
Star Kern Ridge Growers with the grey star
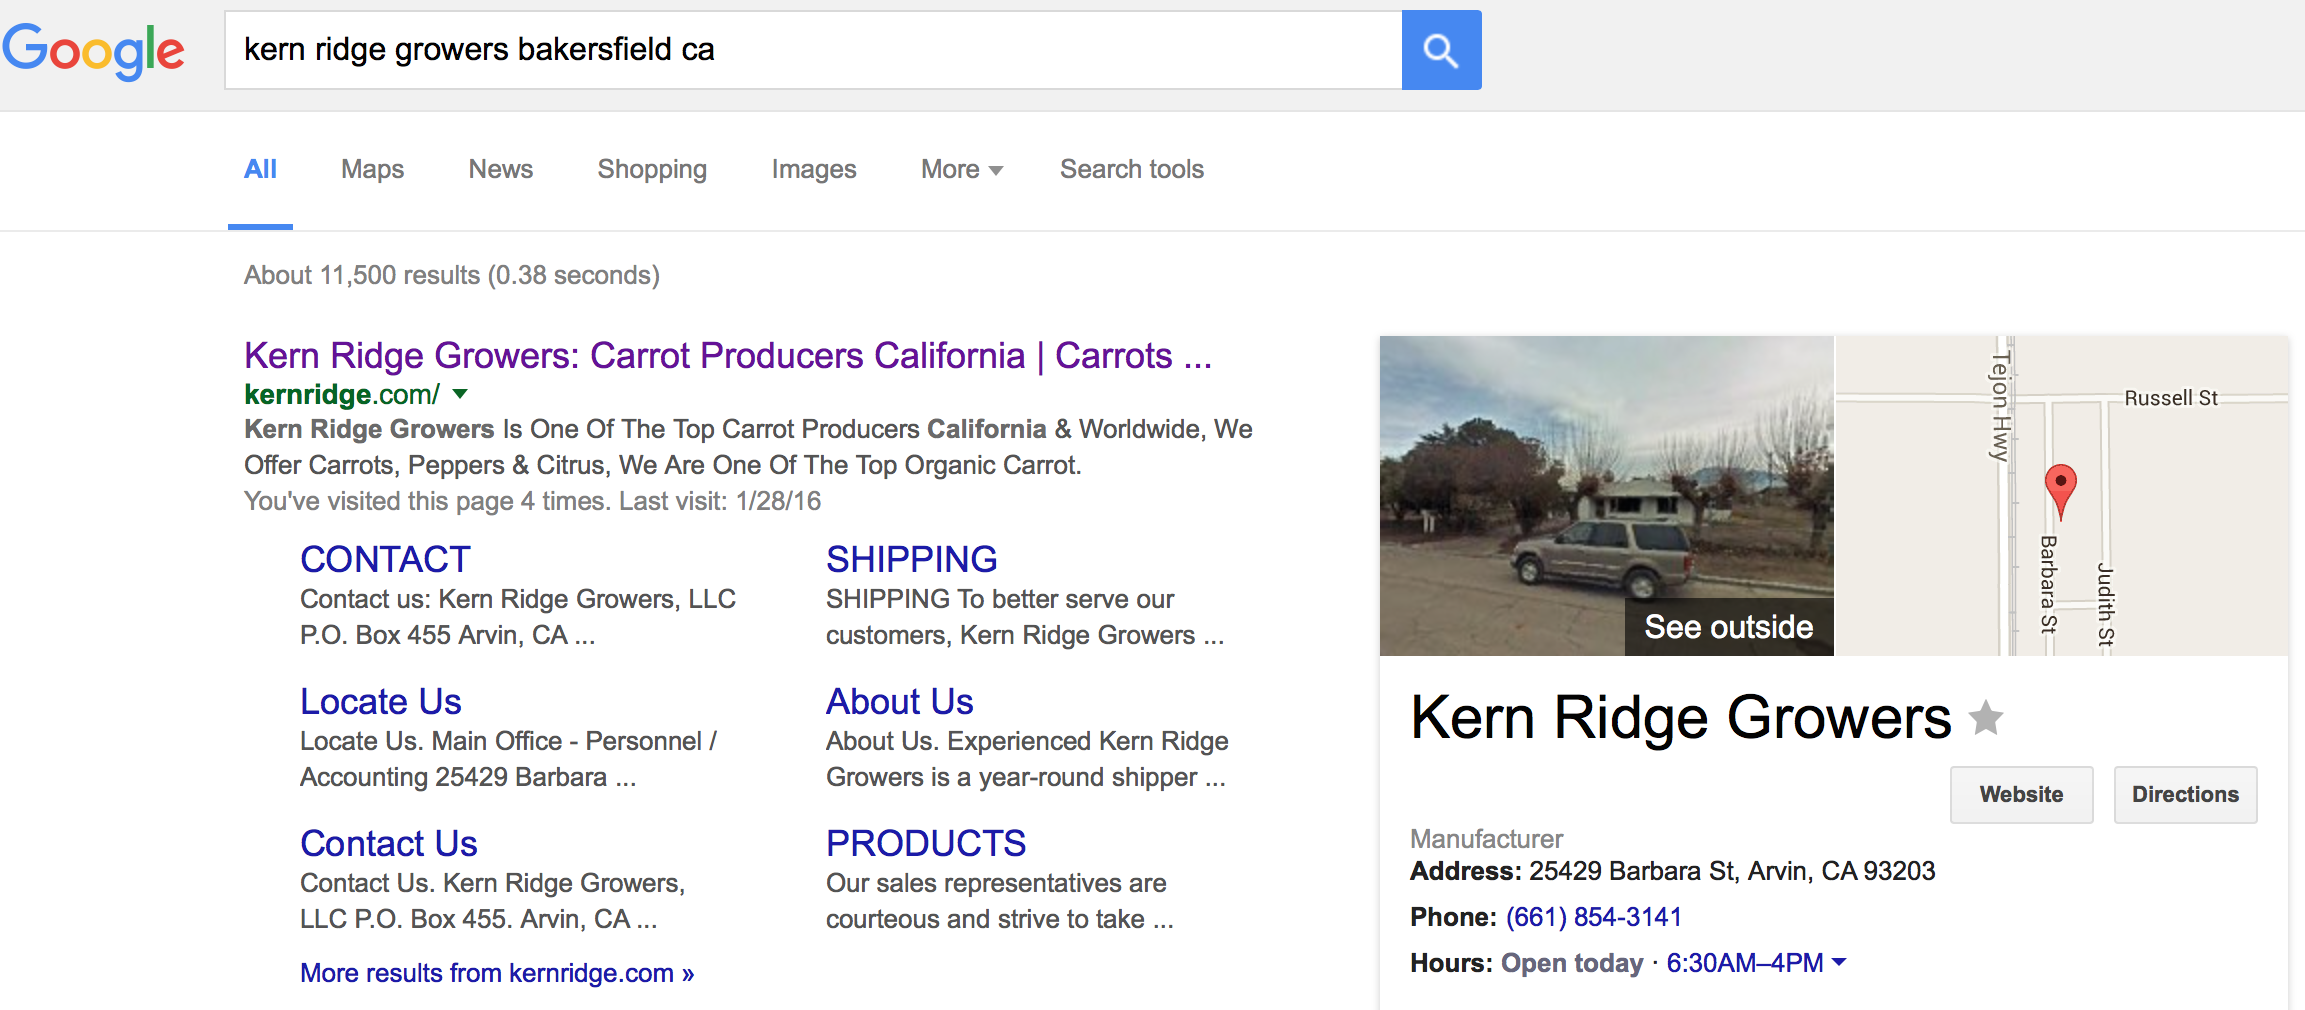pyautogui.click(x=1986, y=718)
